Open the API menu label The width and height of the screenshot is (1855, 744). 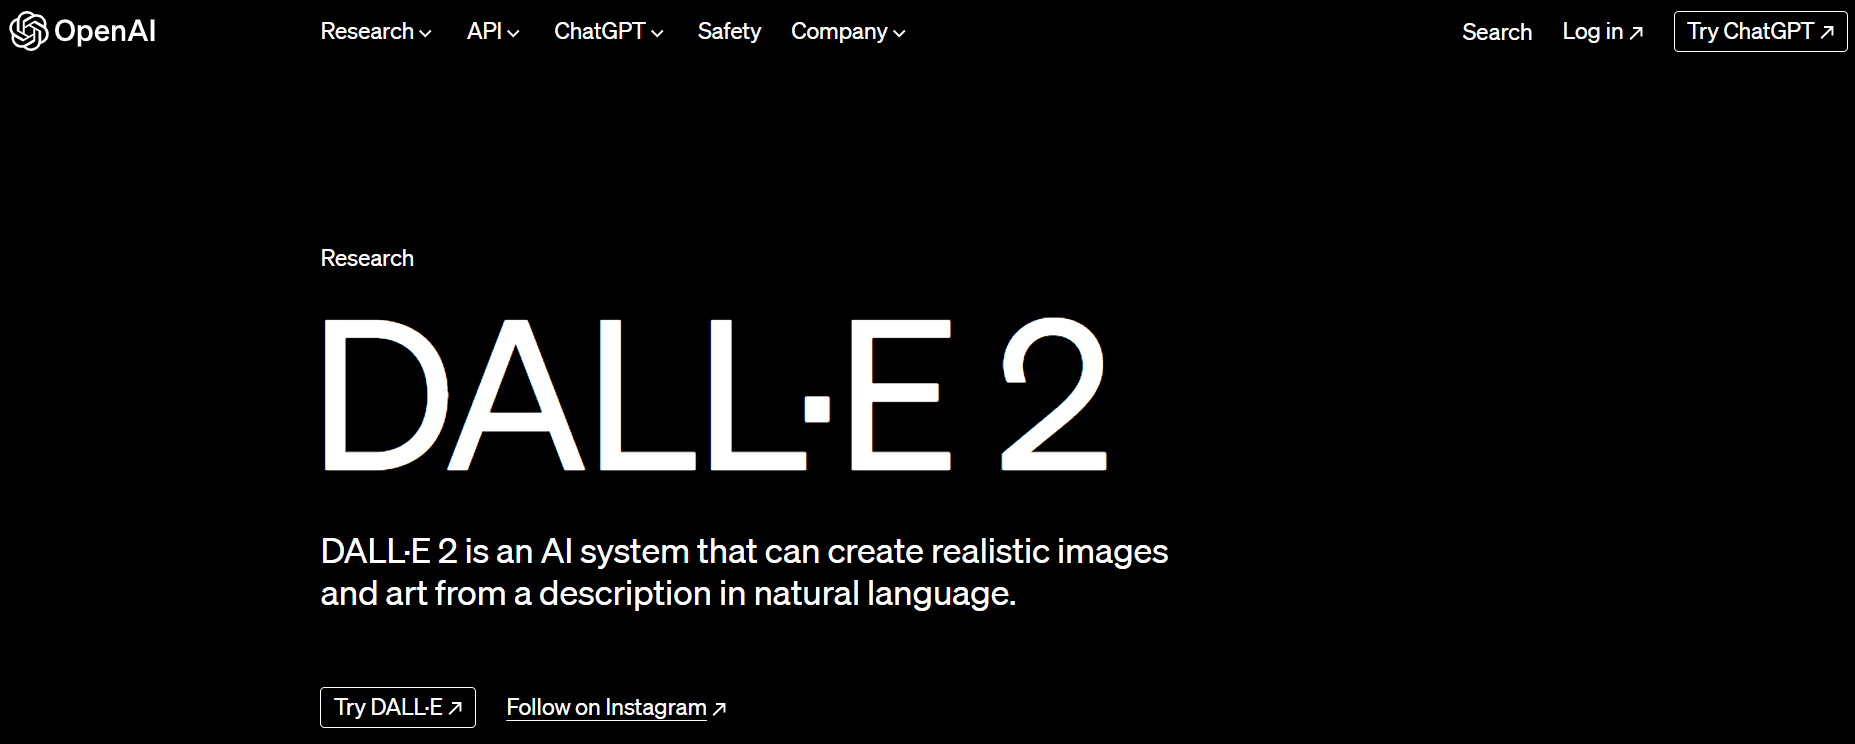click(x=484, y=32)
